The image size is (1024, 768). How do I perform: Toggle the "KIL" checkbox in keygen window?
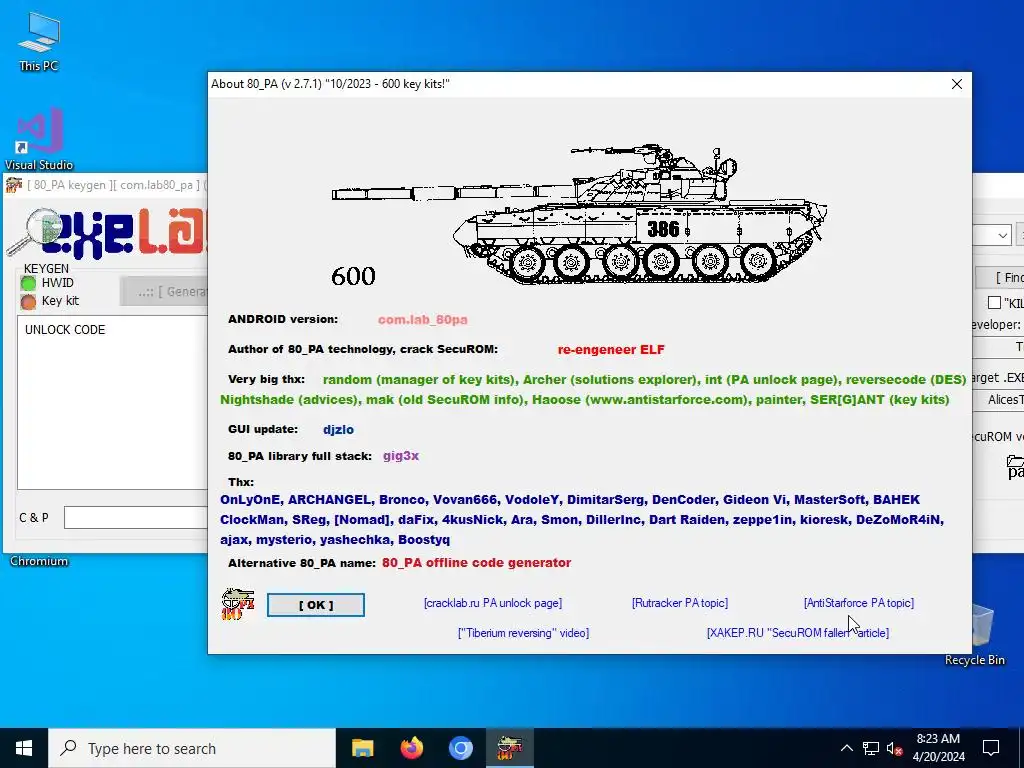pyautogui.click(x=994, y=302)
